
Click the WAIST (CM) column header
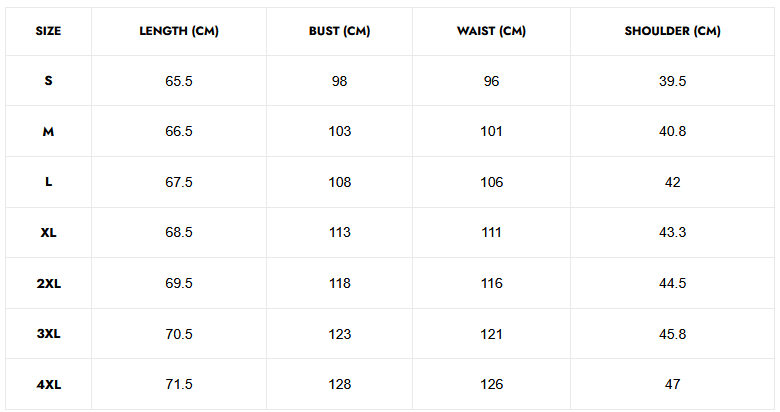point(491,31)
